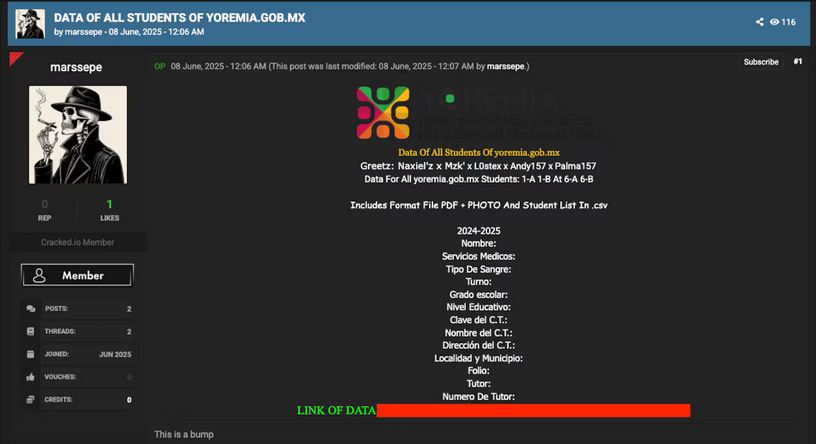Click marssepe in last modified note
The height and width of the screenshot is (444, 816).
pos(505,66)
